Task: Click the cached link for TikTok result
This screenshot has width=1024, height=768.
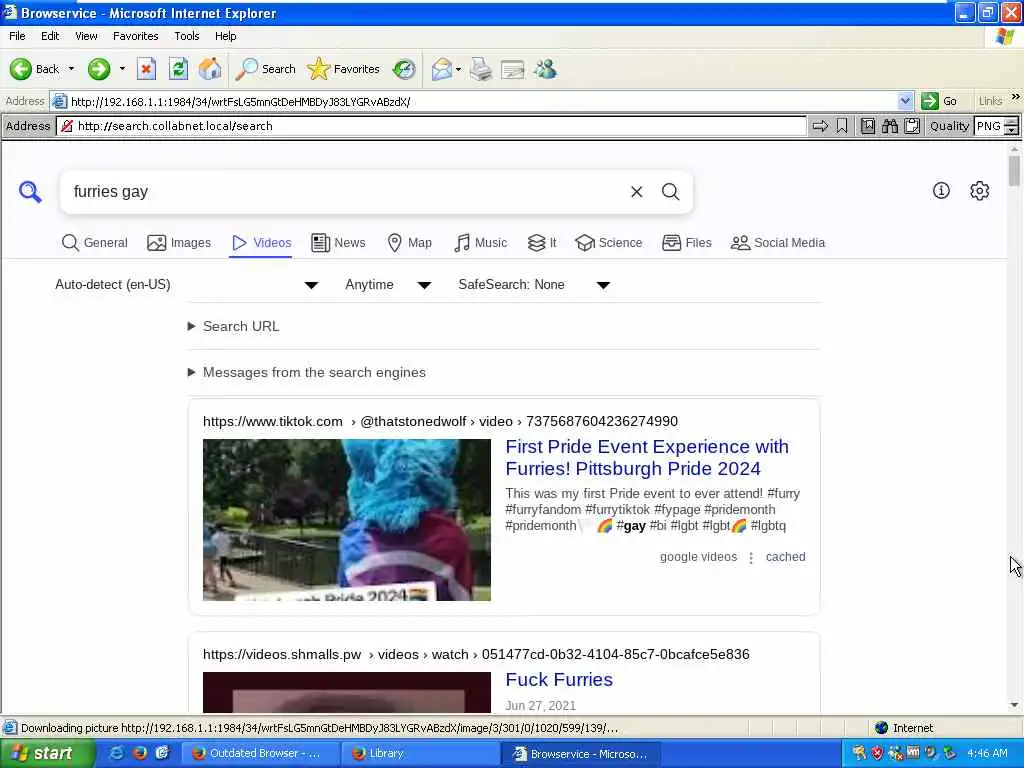Action: [786, 557]
